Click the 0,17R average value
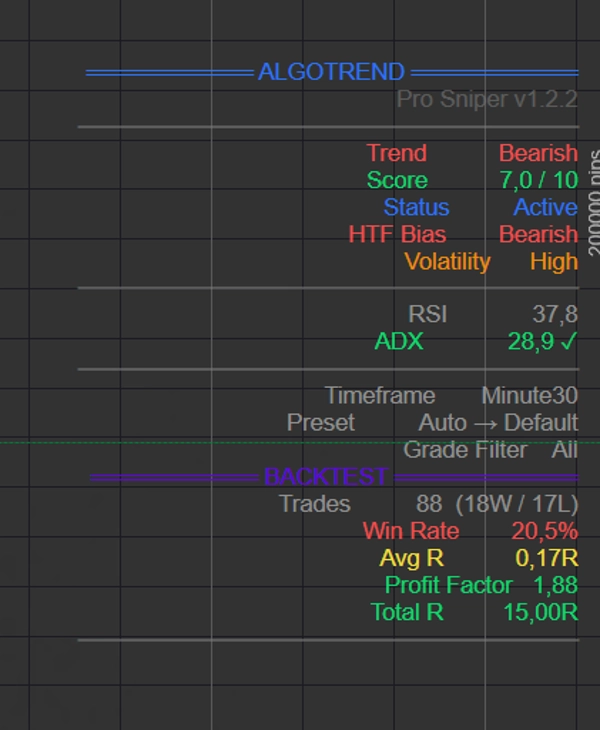 pyautogui.click(x=547, y=558)
